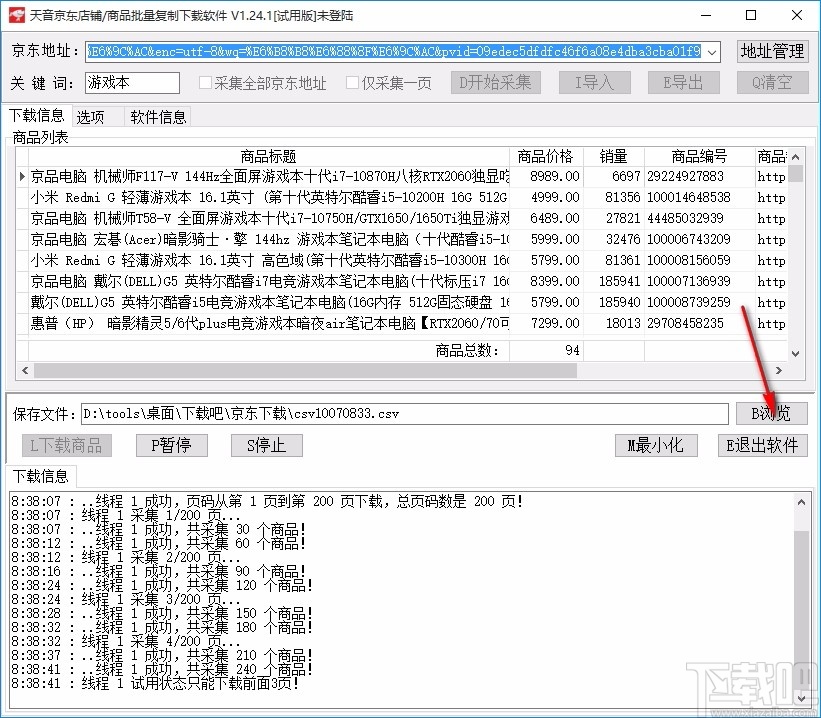Click M最小化 to minimize the software

pyautogui.click(x=655, y=445)
